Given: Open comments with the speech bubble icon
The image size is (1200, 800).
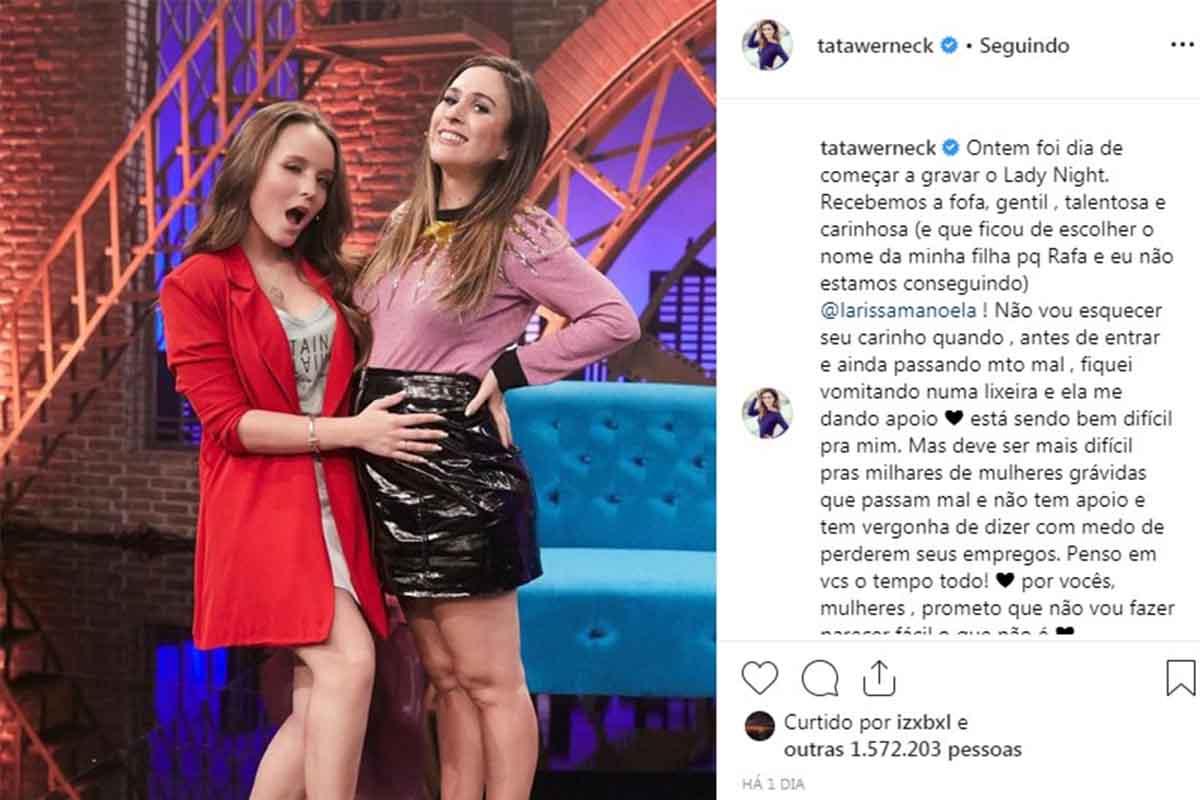Looking at the screenshot, I should click(820, 677).
